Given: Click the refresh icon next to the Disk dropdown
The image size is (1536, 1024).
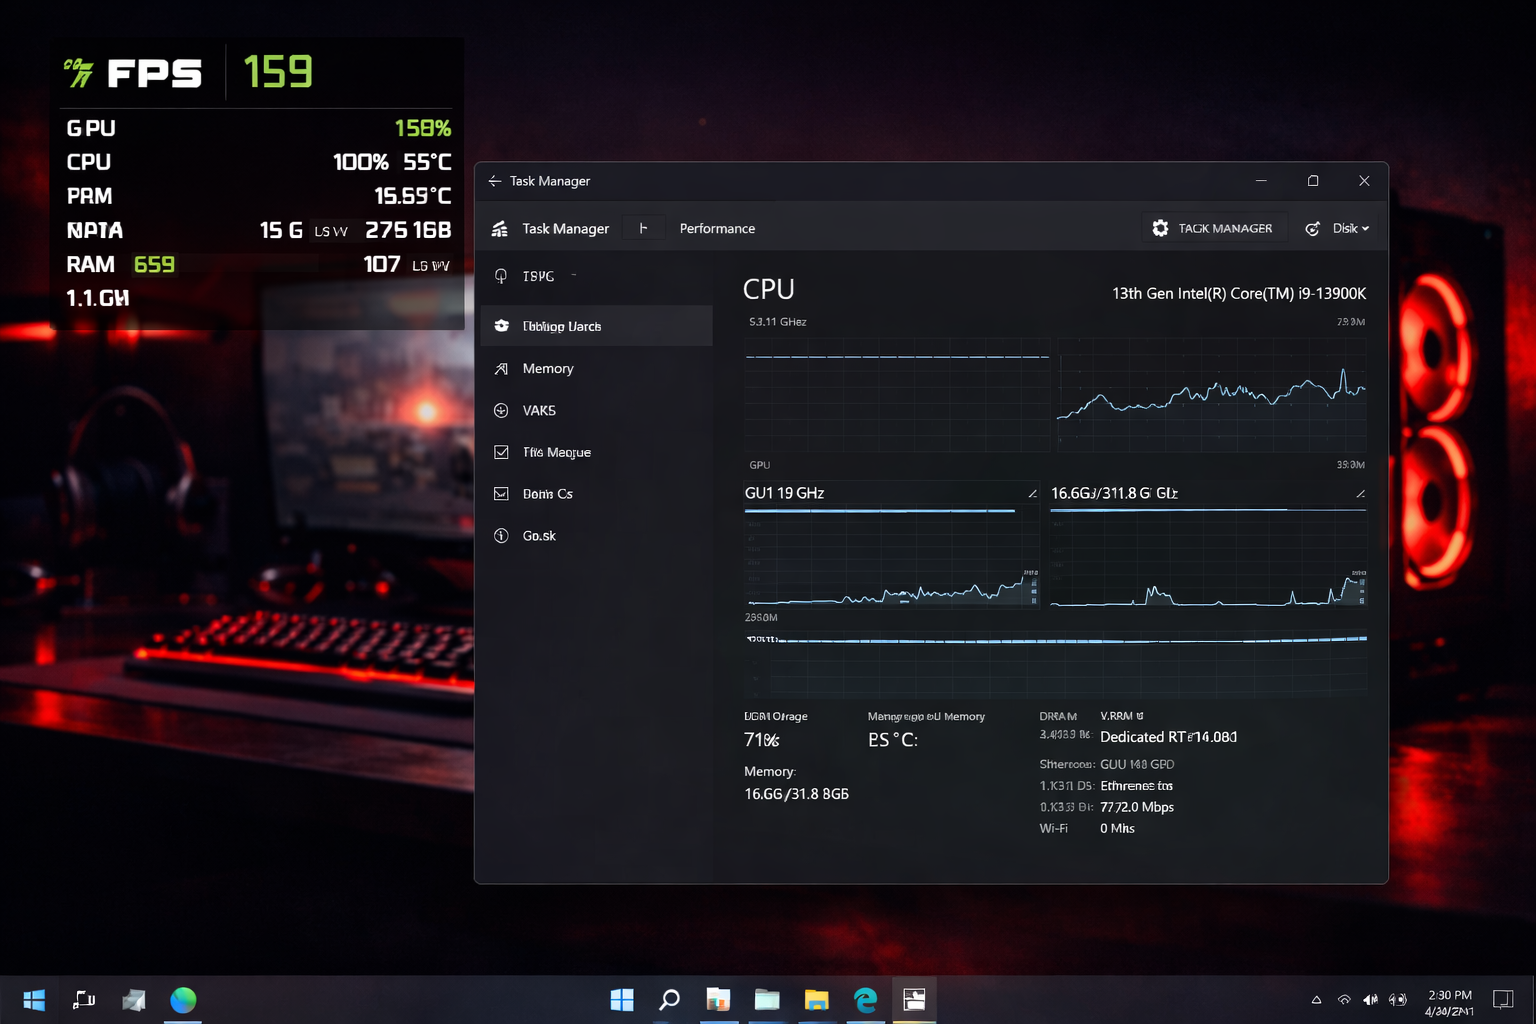Looking at the screenshot, I should coord(1312,228).
